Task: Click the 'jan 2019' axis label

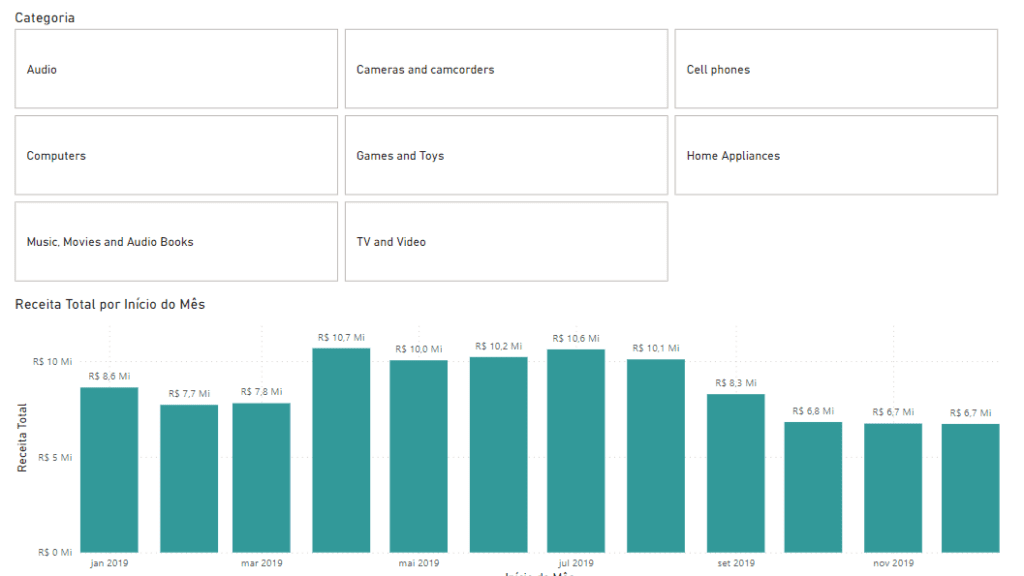Action: (109, 563)
